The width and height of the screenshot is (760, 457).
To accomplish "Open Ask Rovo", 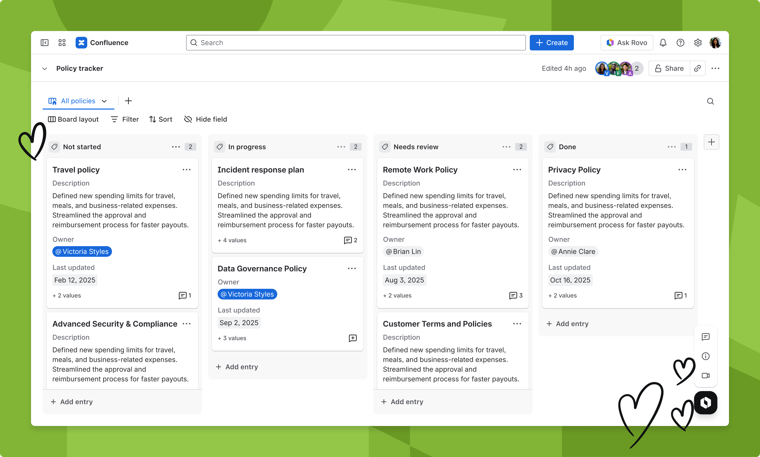I will point(627,43).
